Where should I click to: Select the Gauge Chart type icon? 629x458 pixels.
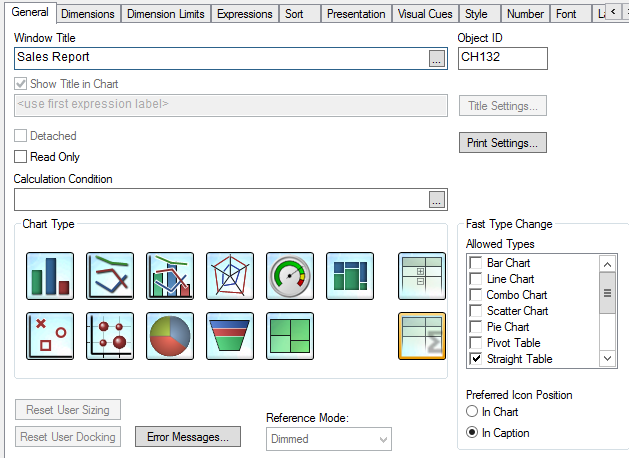coord(290,276)
